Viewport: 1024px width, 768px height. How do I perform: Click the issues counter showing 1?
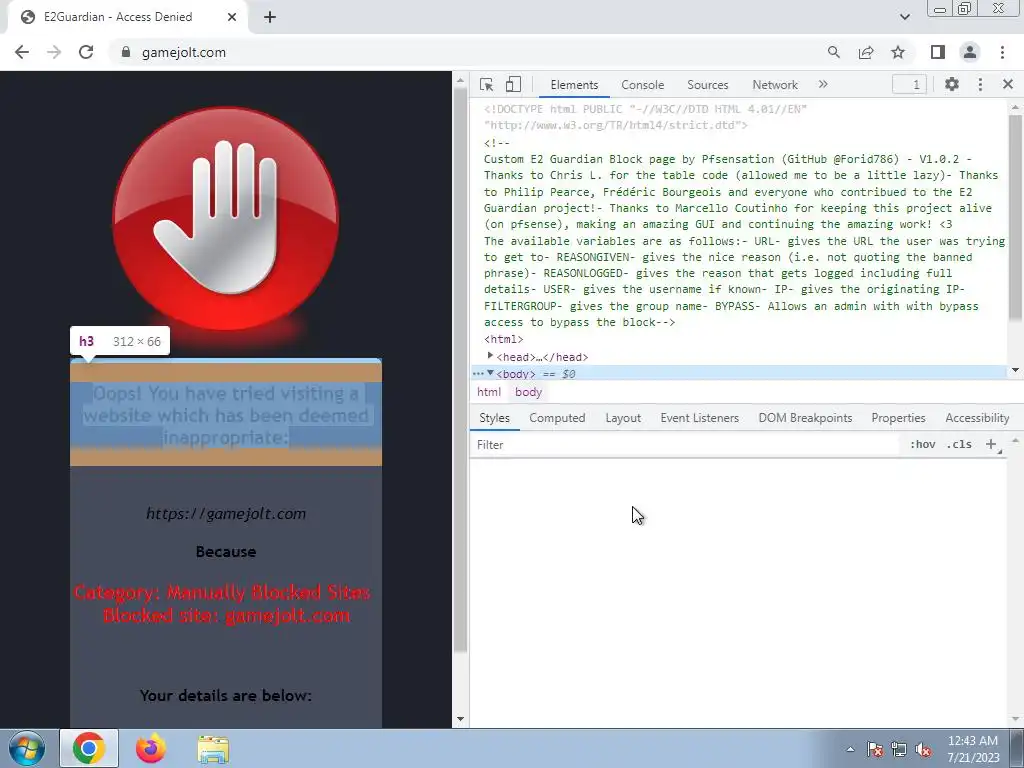click(910, 85)
